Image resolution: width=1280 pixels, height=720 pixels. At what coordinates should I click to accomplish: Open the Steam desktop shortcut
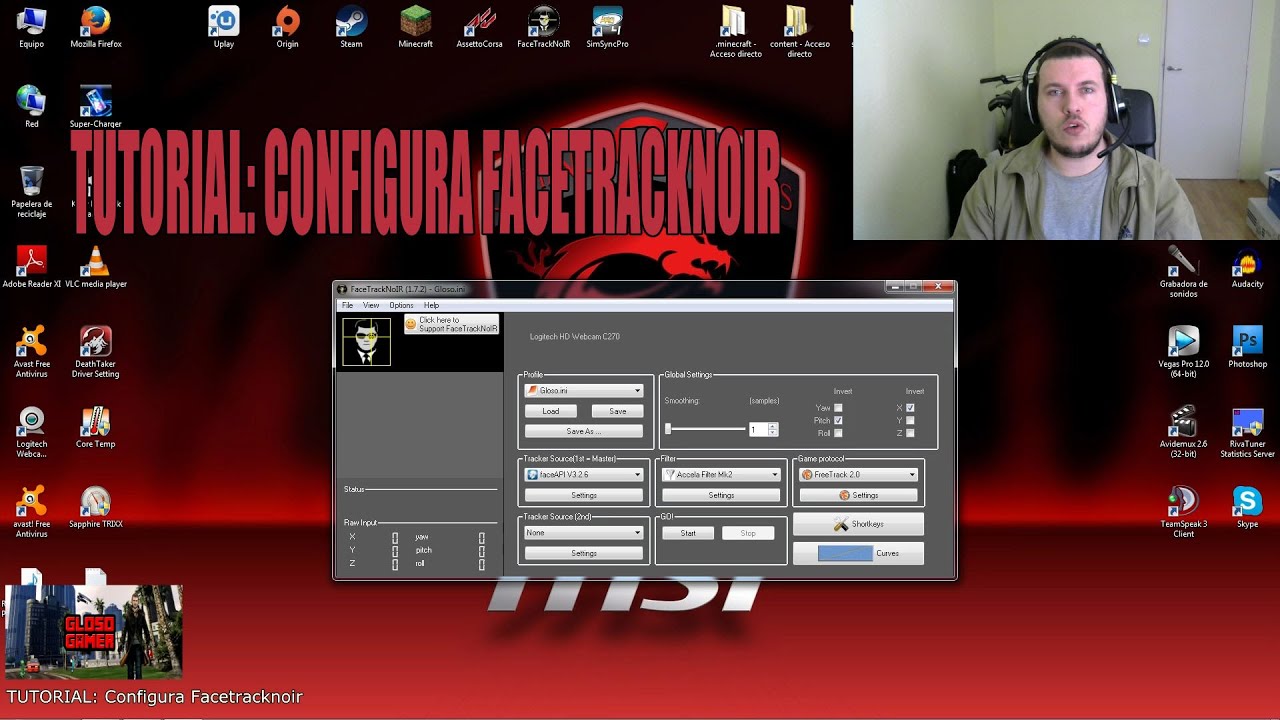click(351, 27)
